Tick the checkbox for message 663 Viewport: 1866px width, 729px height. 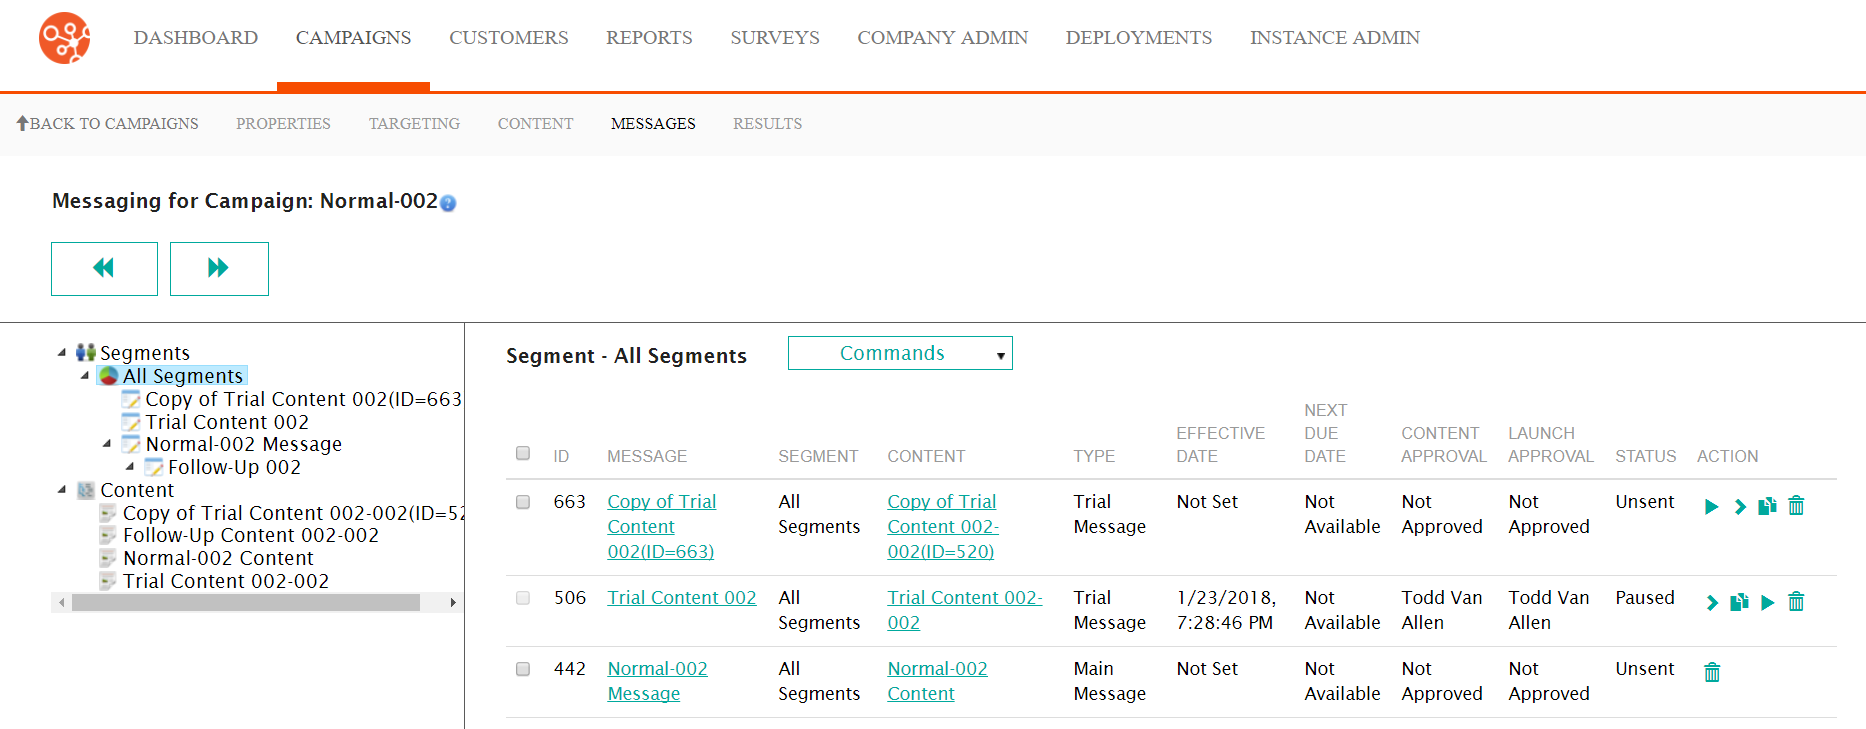[523, 502]
